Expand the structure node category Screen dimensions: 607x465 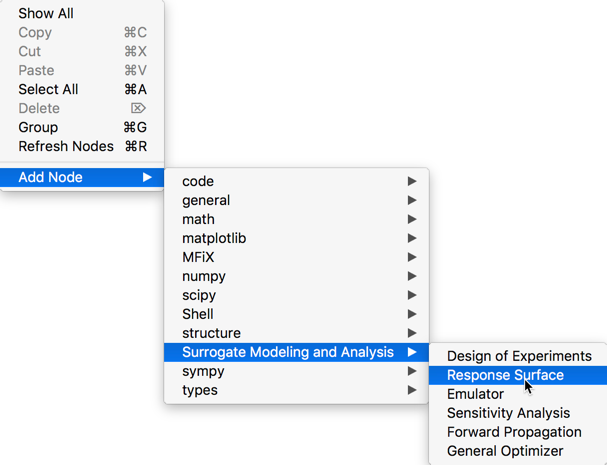(x=211, y=333)
